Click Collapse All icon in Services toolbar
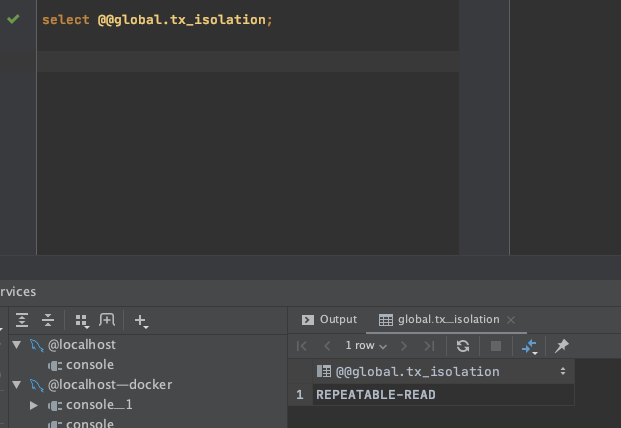 (47, 321)
